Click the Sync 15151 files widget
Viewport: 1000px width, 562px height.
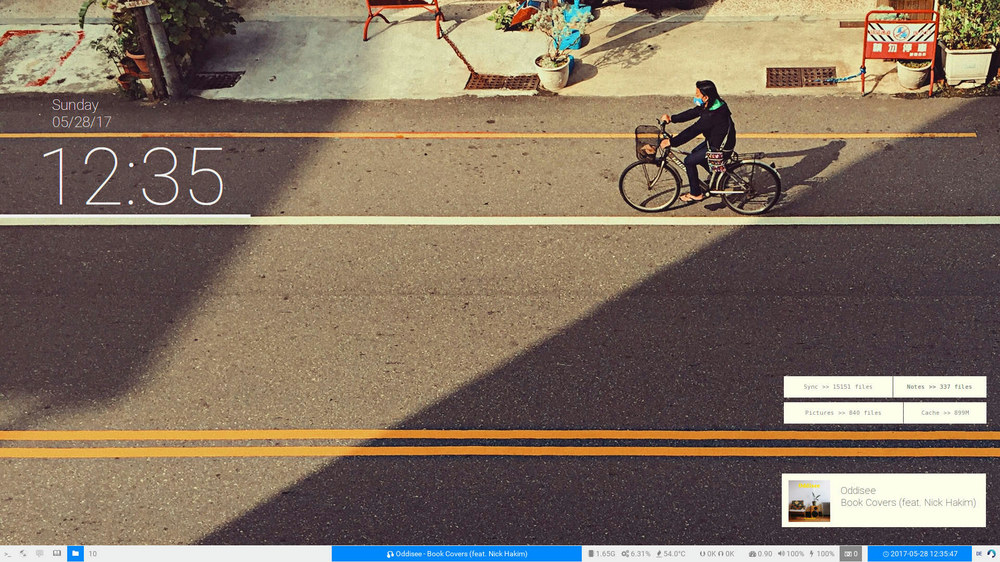point(838,387)
